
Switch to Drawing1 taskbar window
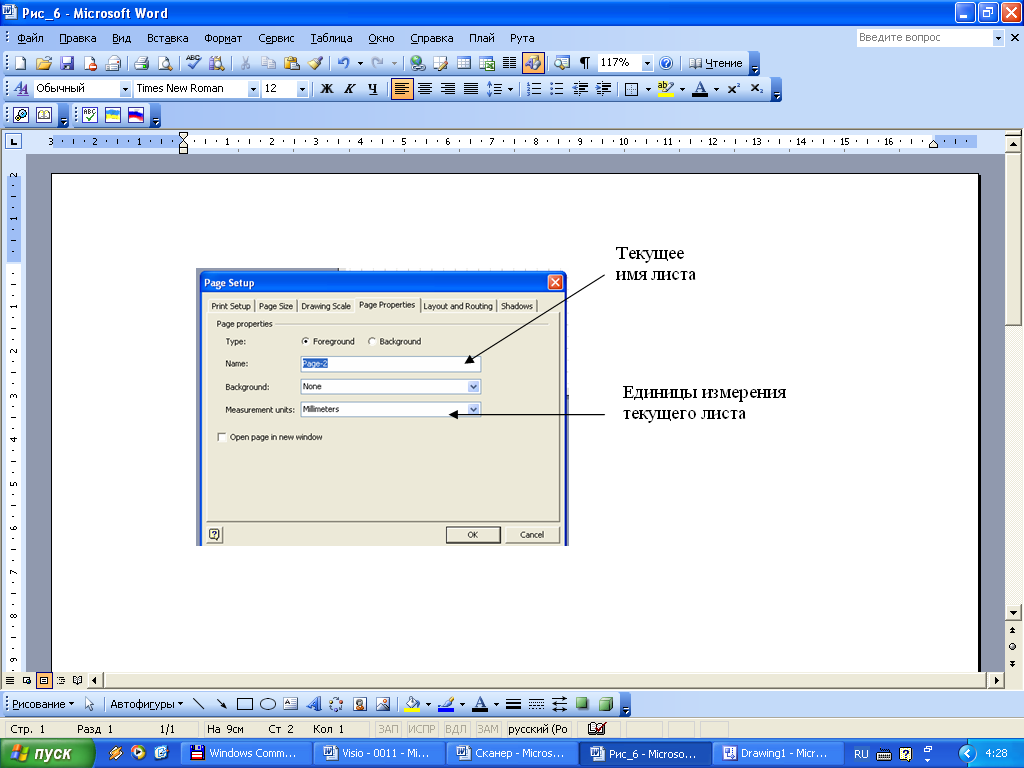pyautogui.click(x=778, y=754)
